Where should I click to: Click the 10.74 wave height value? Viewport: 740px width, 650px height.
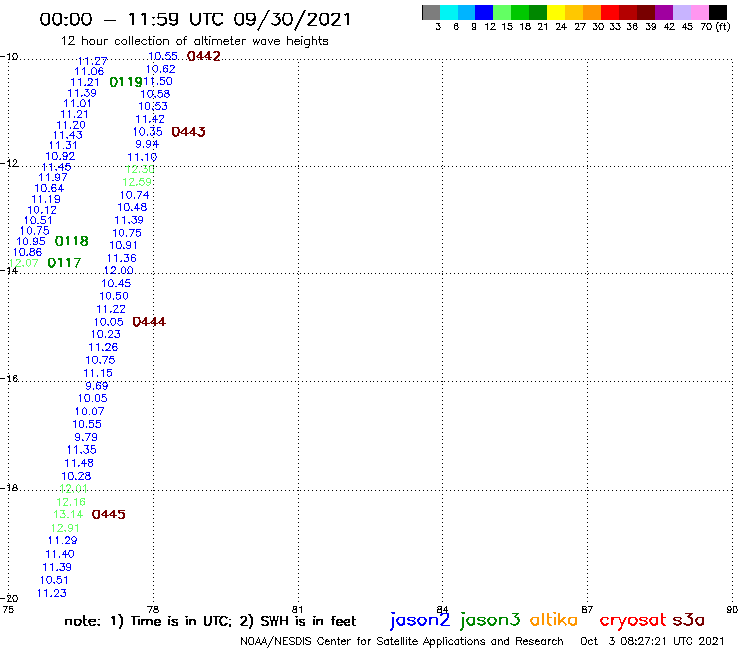tap(135, 195)
